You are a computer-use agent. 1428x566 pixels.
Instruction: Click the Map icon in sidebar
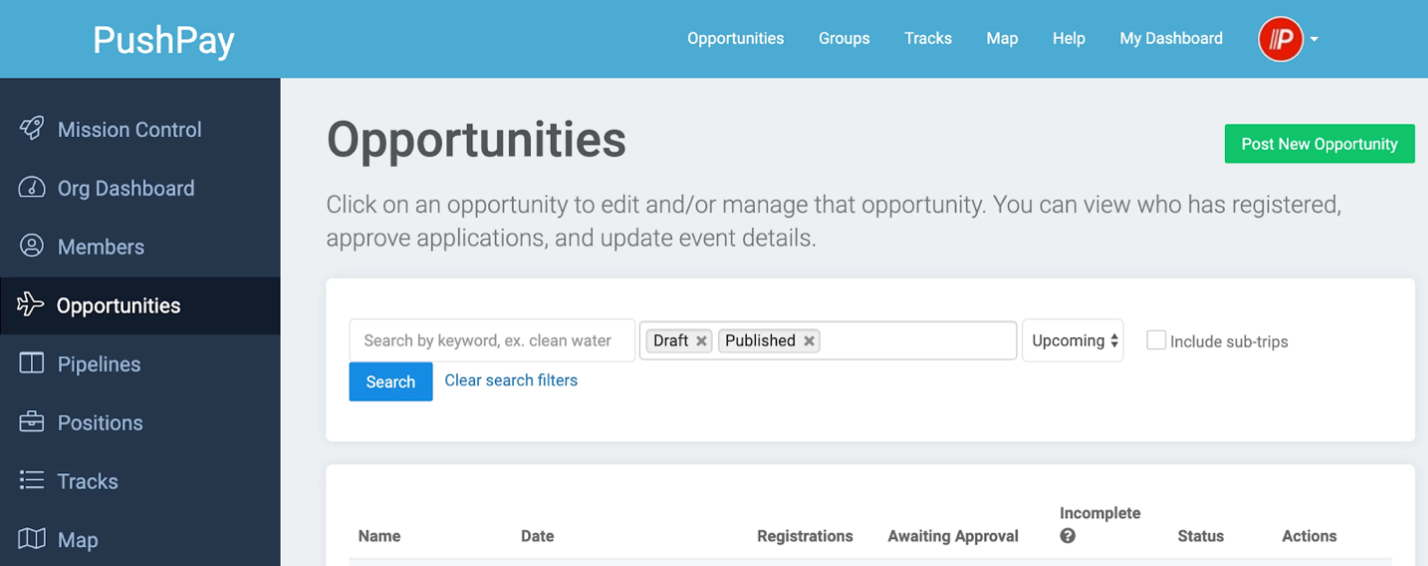point(32,539)
